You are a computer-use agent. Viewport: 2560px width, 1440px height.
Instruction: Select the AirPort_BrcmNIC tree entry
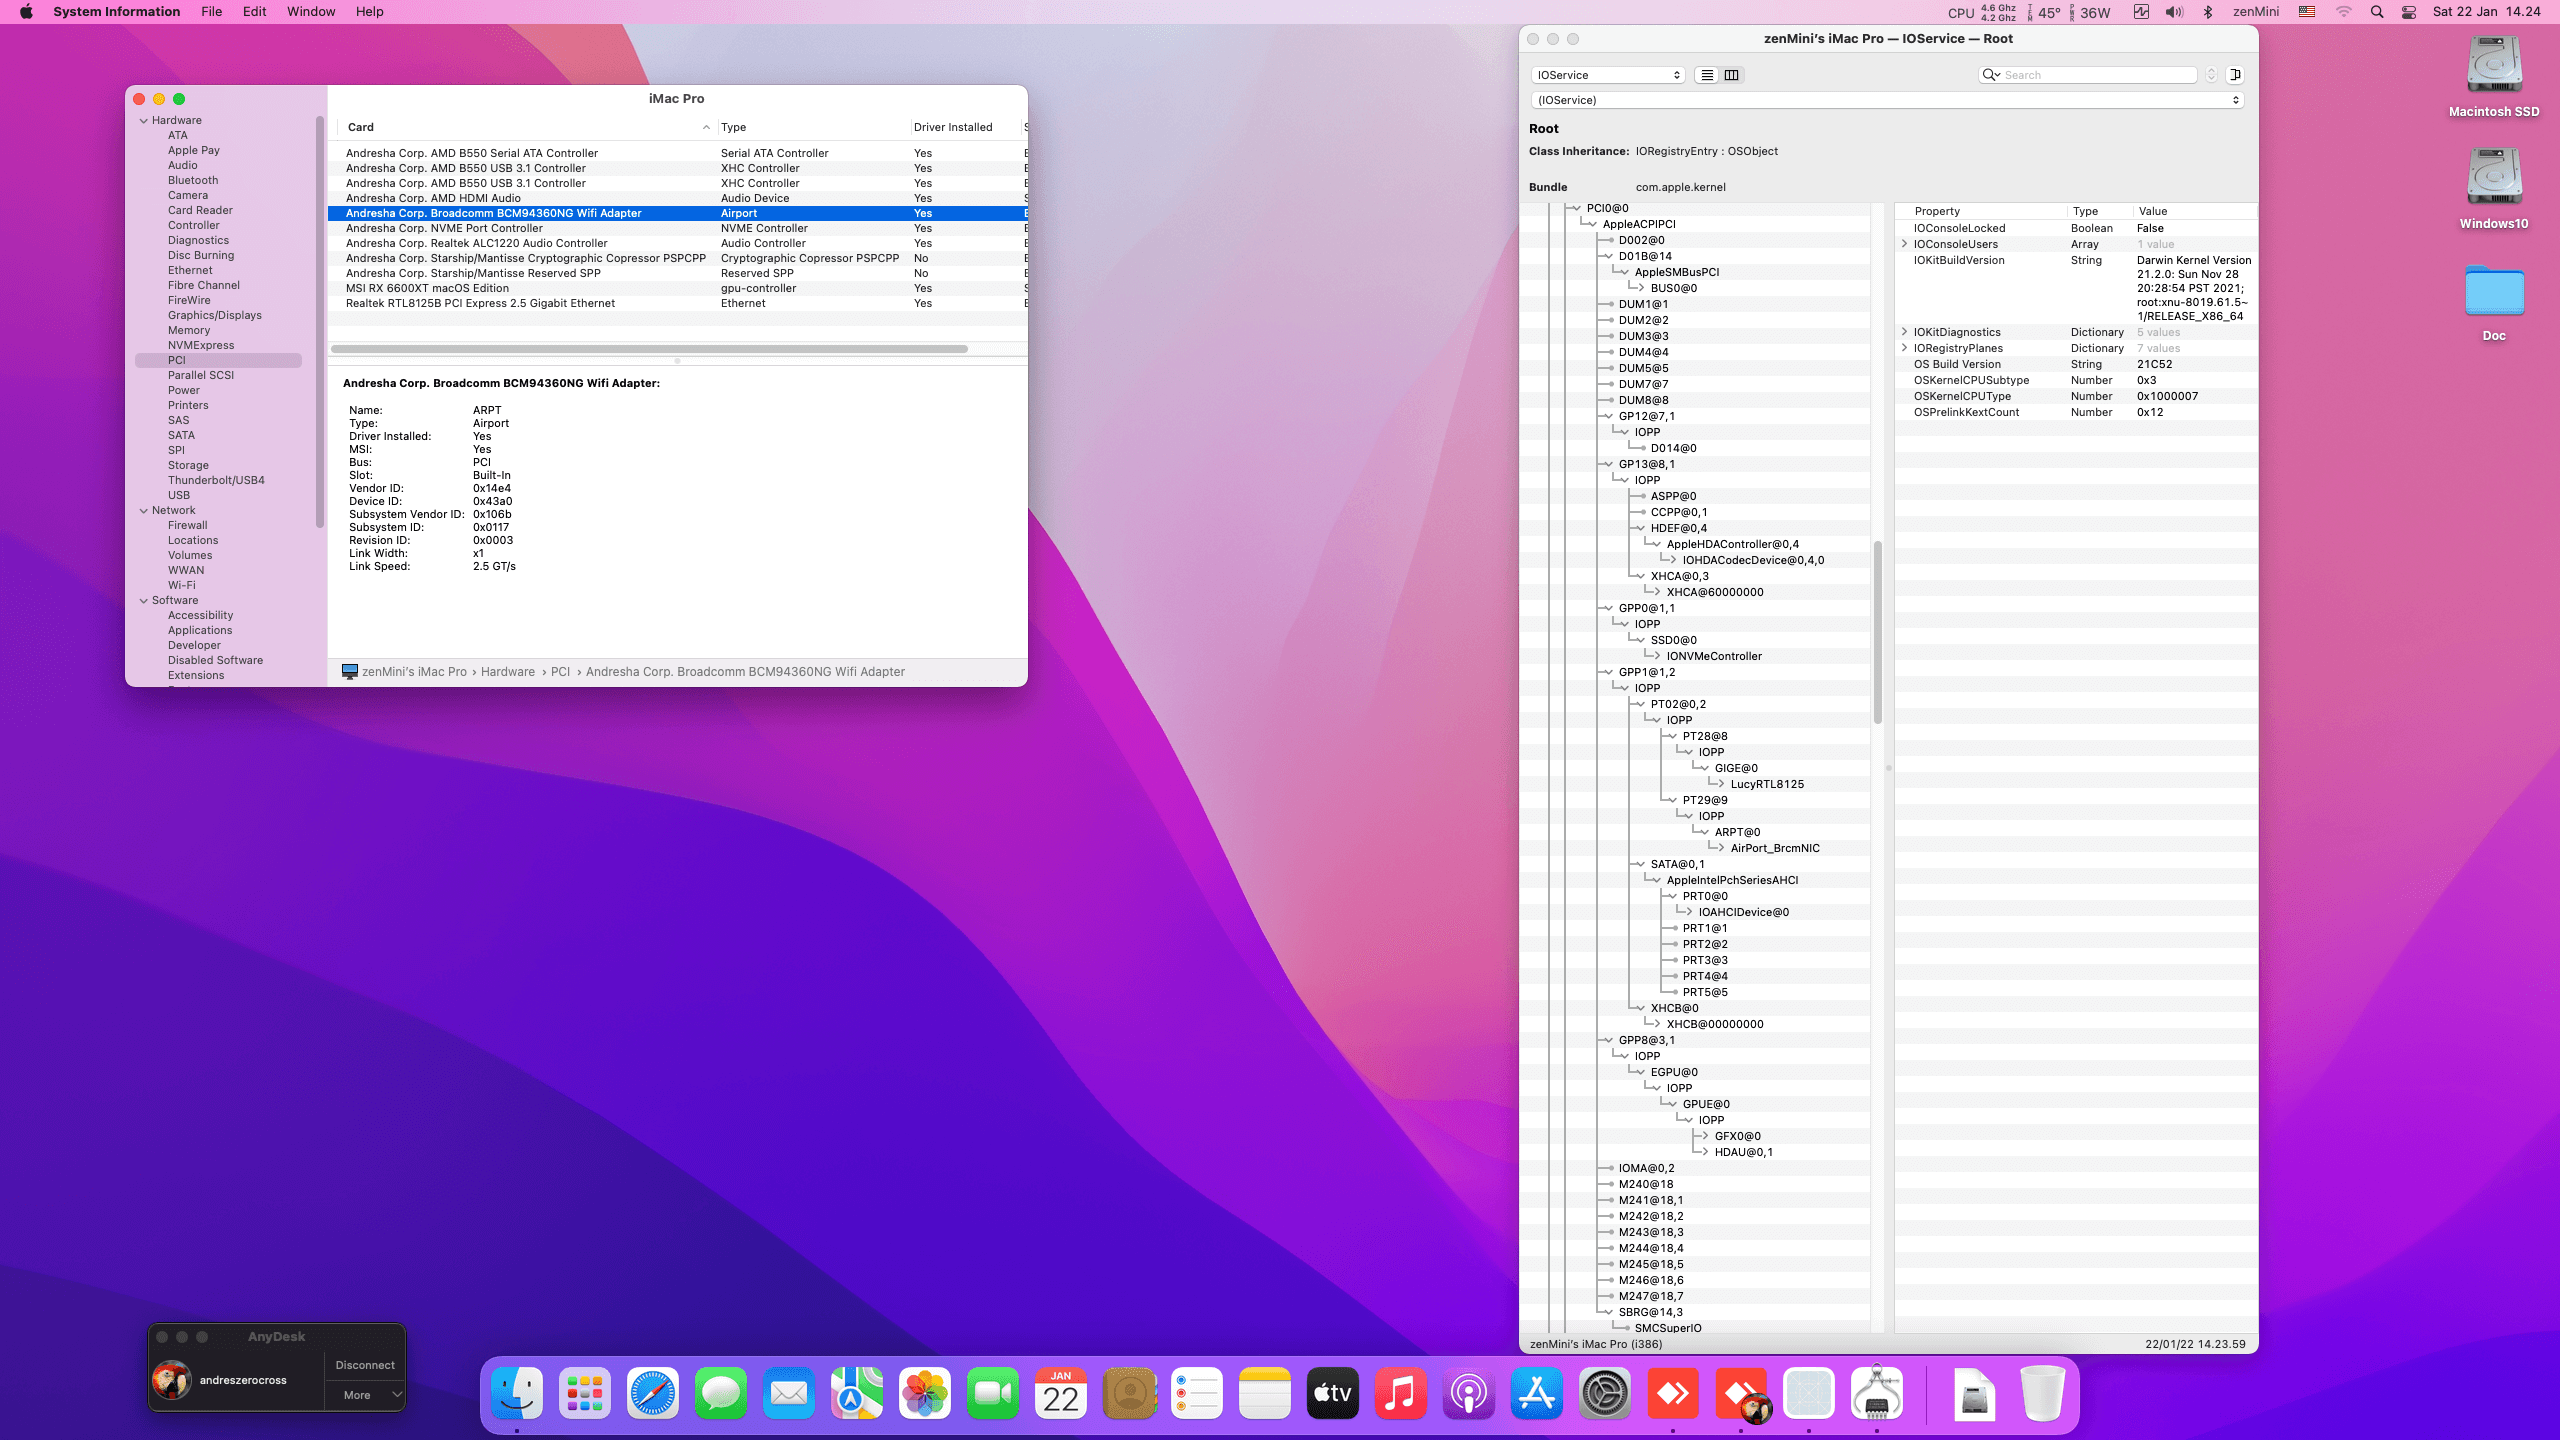(x=1775, y=848)
